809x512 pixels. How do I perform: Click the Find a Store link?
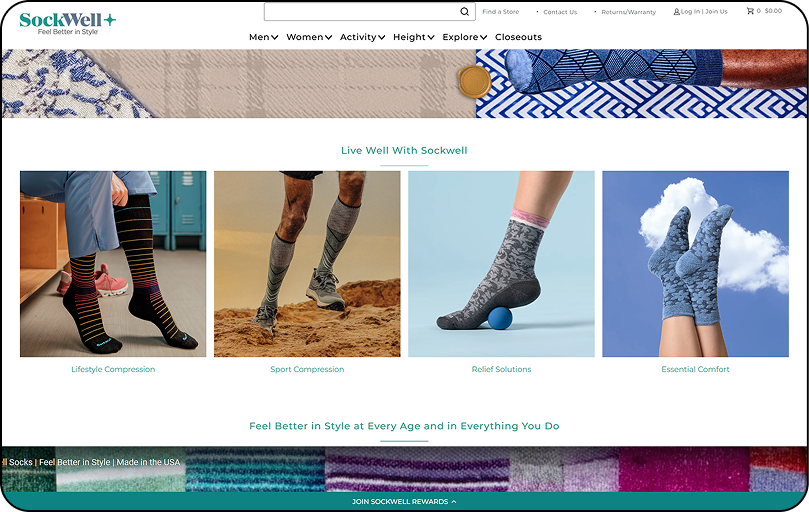[x=500, y=12]
